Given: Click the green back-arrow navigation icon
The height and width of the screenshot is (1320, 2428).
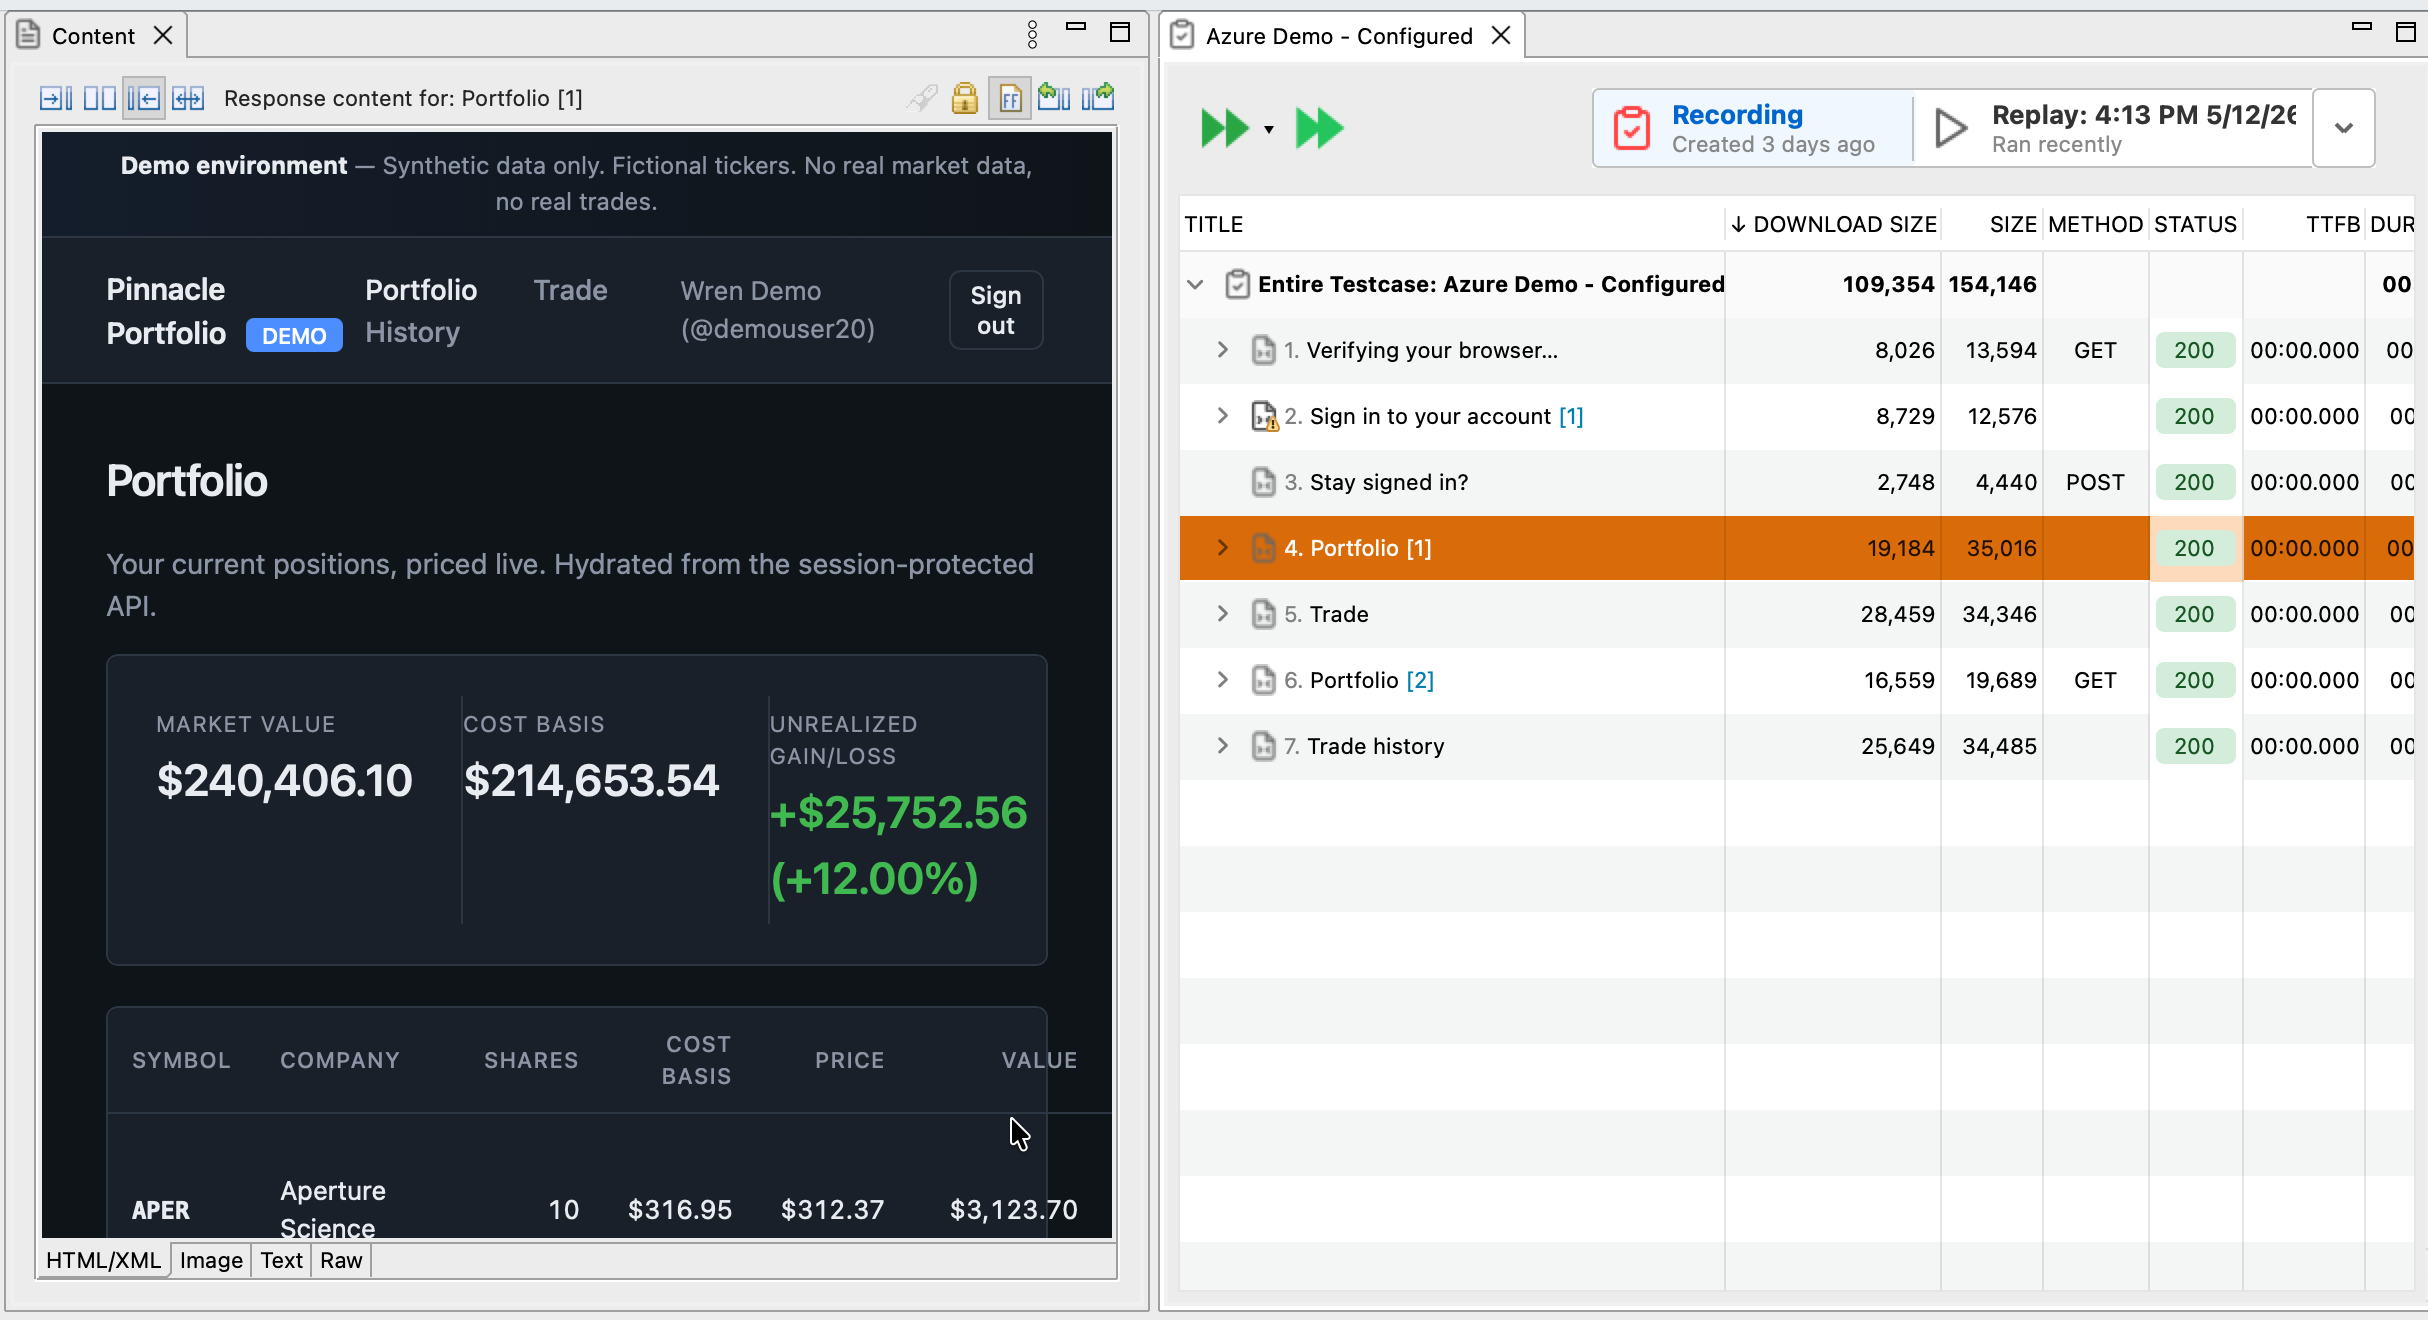Looking at the screenshot, I should coord(1054,97).
